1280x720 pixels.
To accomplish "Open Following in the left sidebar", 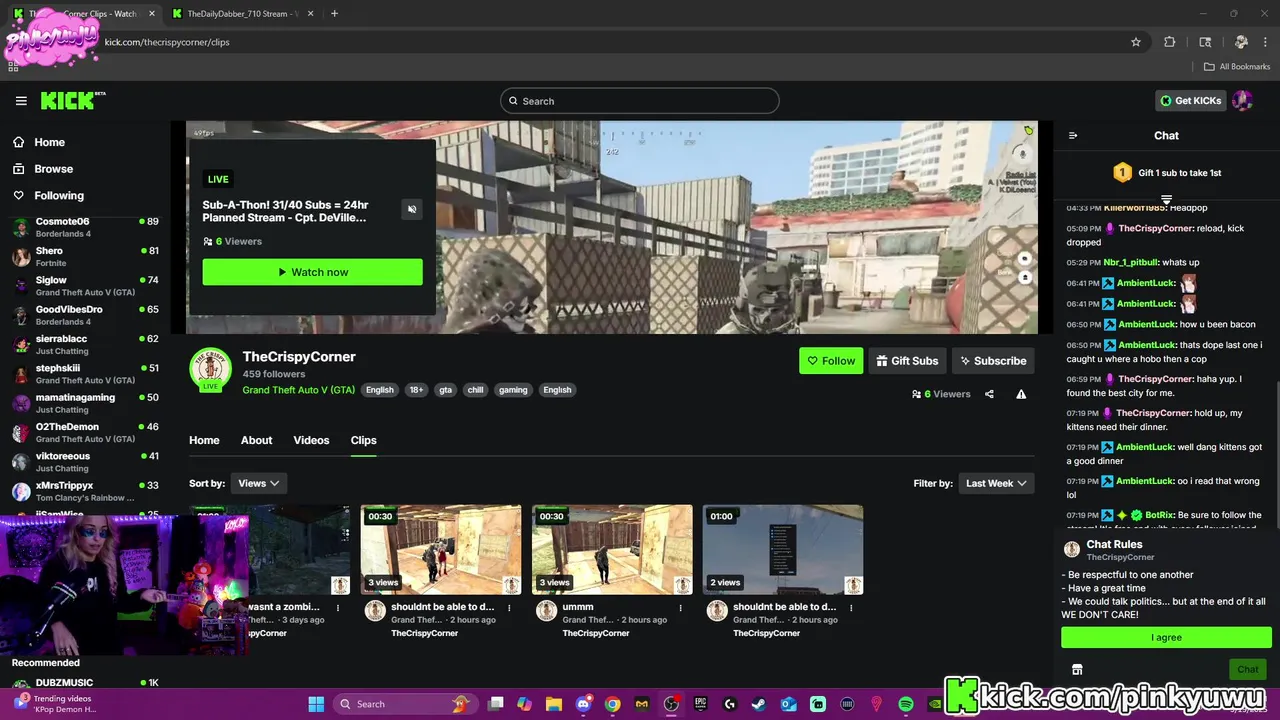I will coord(59,196).
